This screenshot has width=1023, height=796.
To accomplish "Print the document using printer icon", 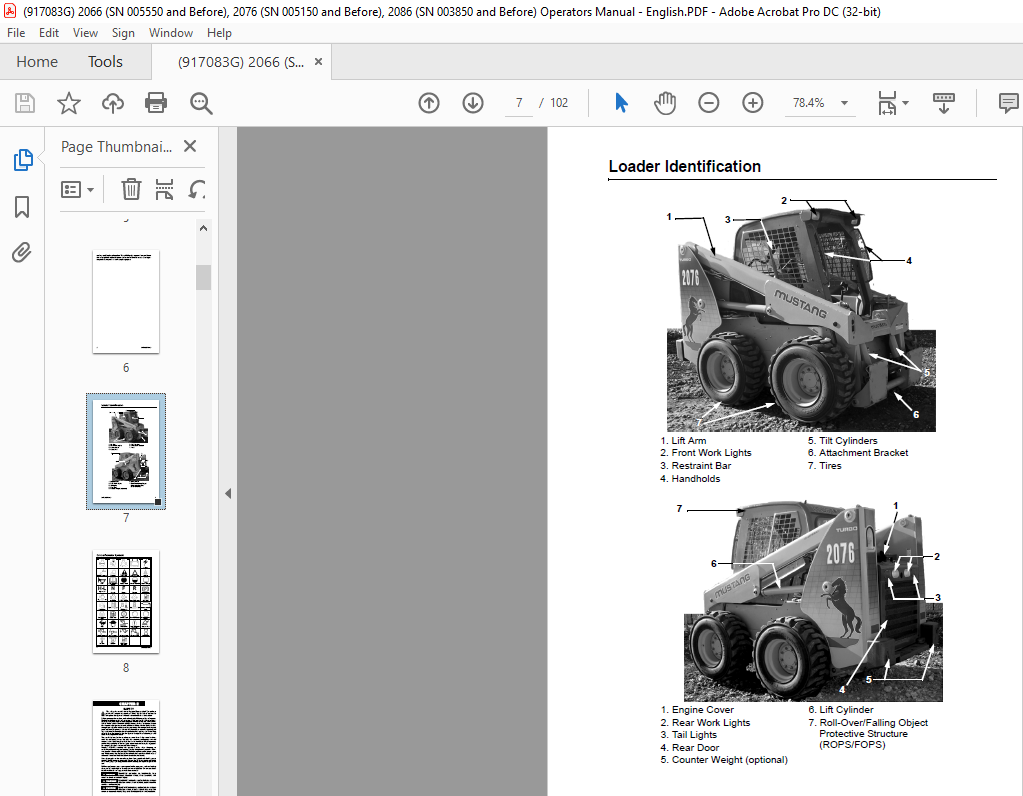I will 156,103.
